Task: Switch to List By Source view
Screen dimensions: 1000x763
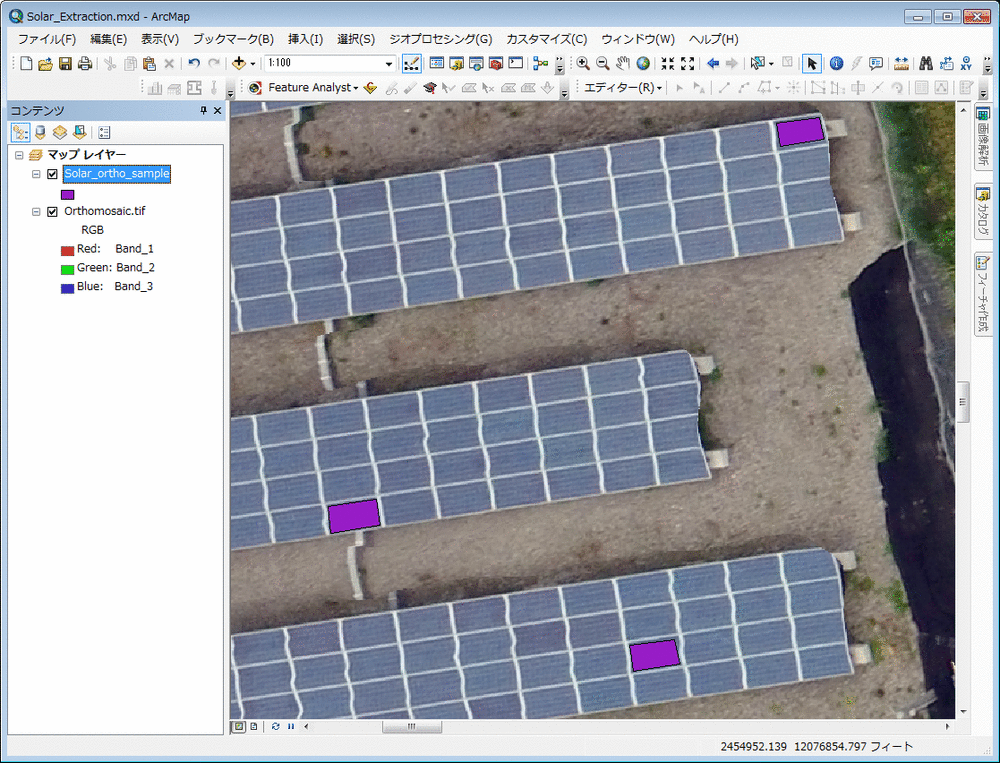Action: [40, 132]
